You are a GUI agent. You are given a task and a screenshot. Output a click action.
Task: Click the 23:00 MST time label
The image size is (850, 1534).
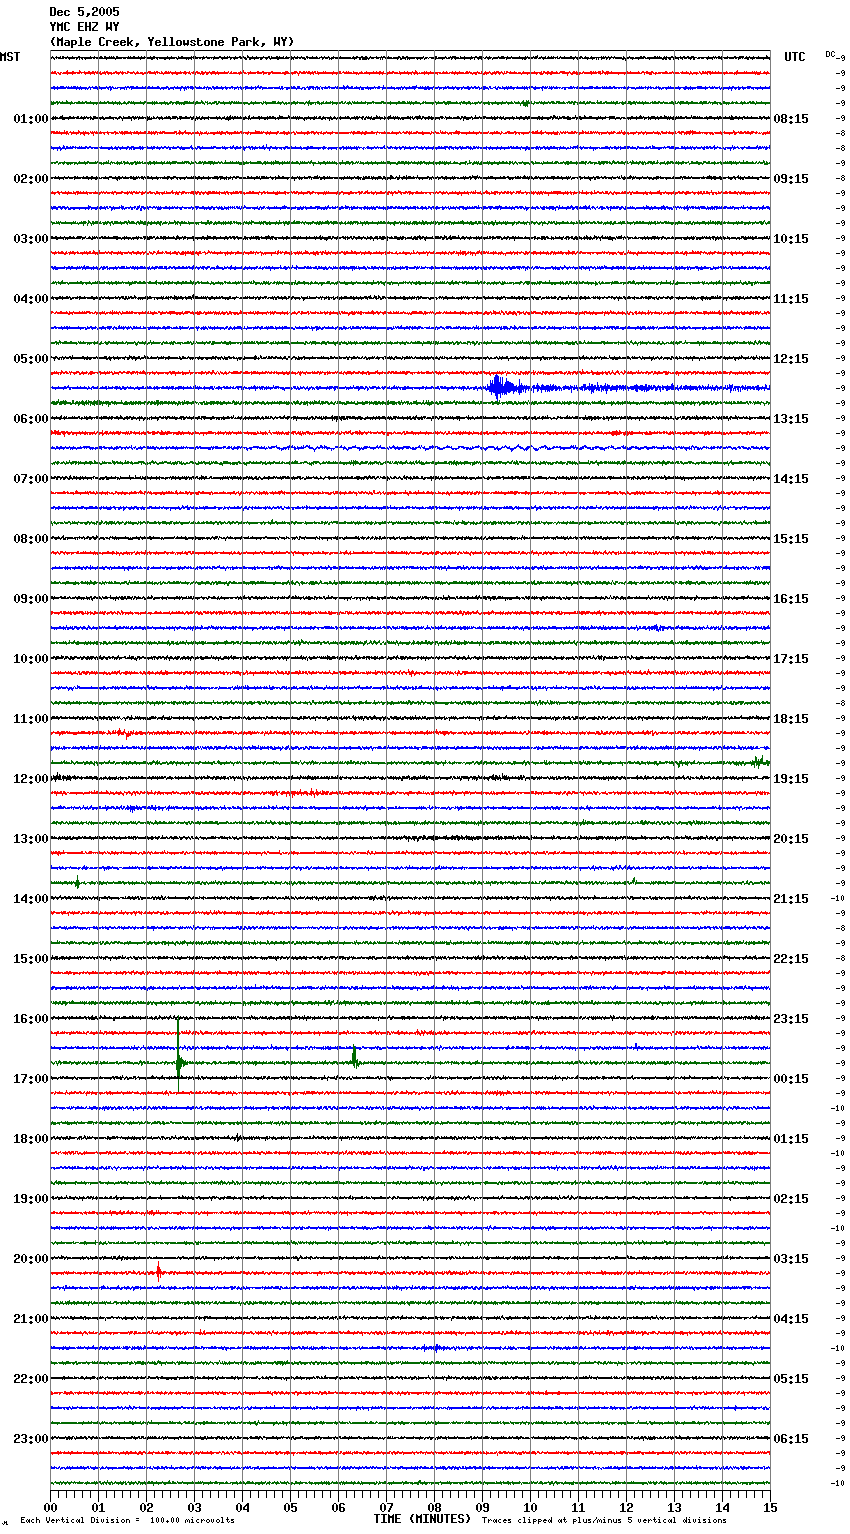point(31,1439)
